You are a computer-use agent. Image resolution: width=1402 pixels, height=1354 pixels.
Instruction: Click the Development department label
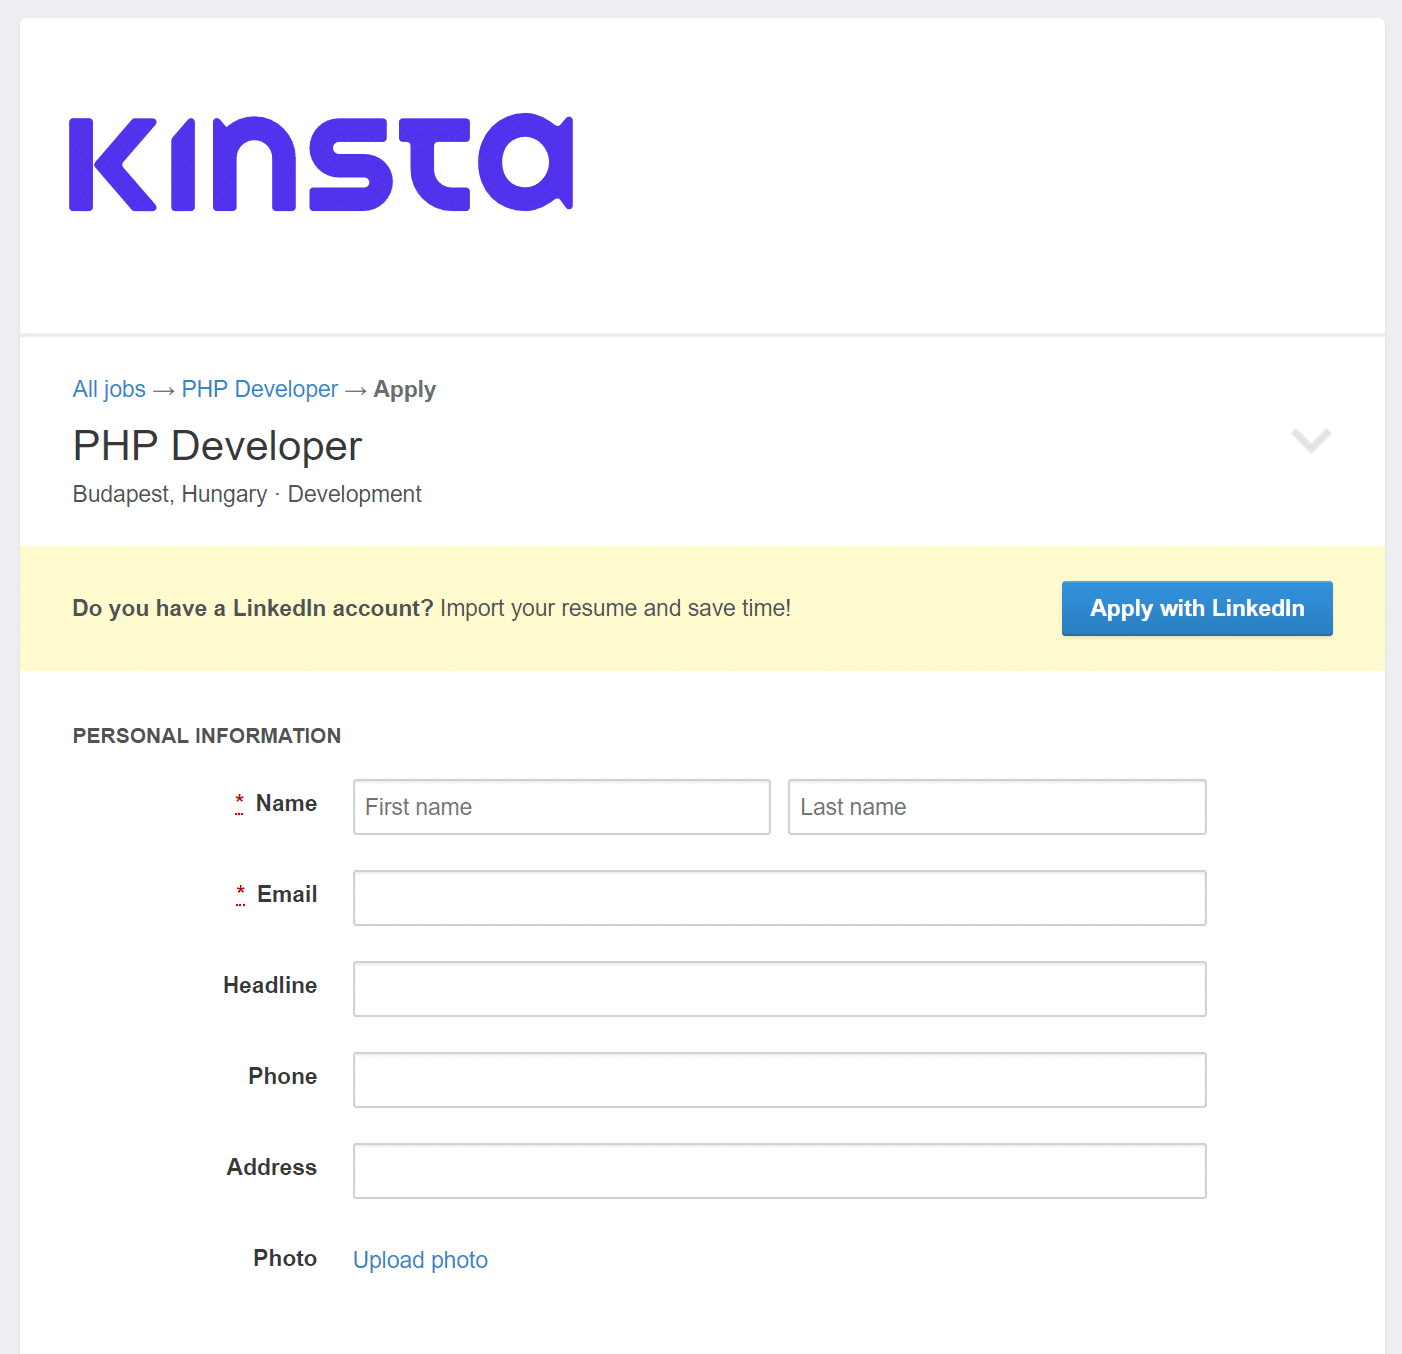tap(354, 493)
